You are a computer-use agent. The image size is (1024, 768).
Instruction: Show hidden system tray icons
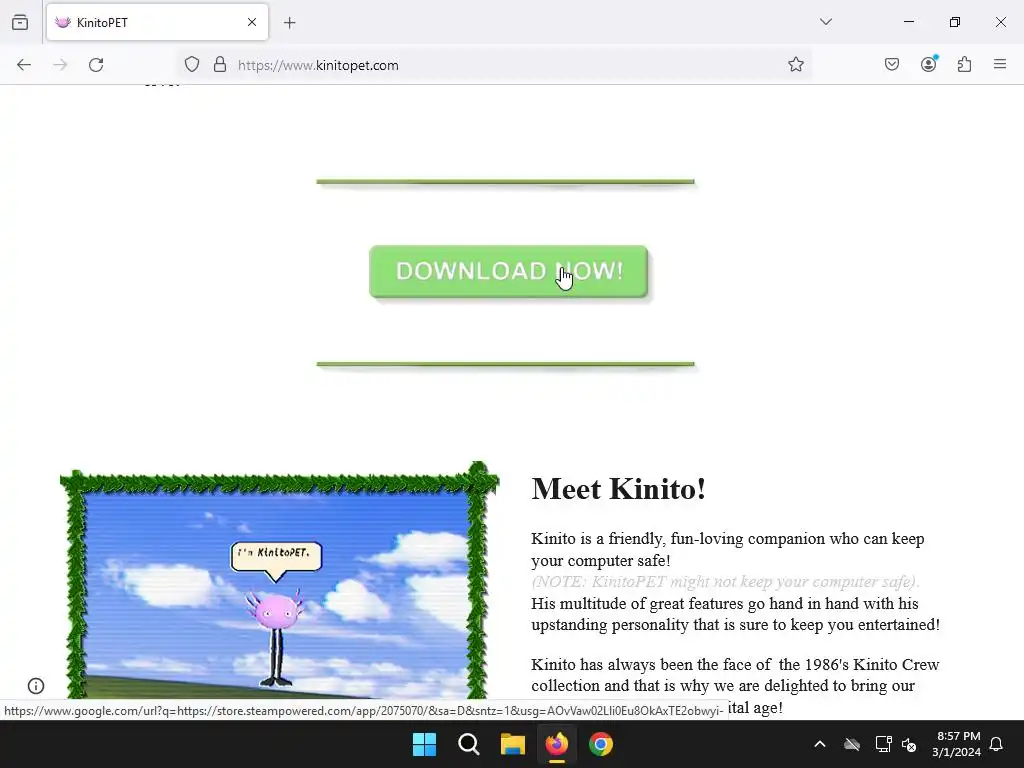(x=820, y=744)
